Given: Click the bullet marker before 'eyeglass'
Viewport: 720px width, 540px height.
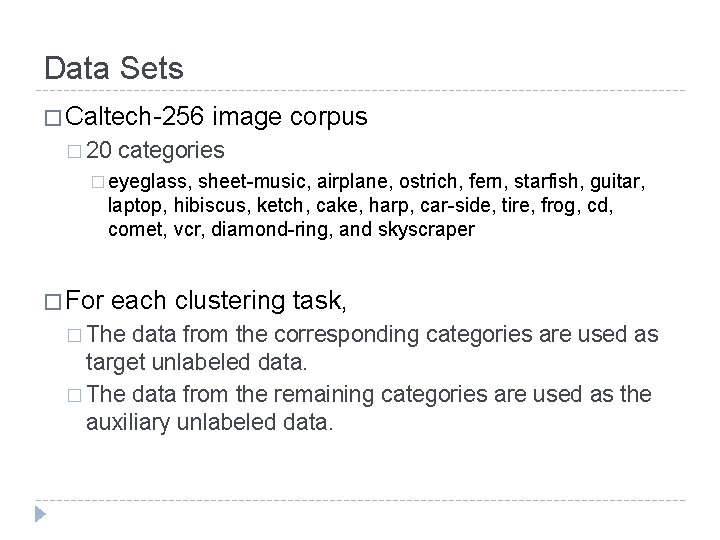Looking at the screenshot, I should pyautogui.click(x=96, y=183).
